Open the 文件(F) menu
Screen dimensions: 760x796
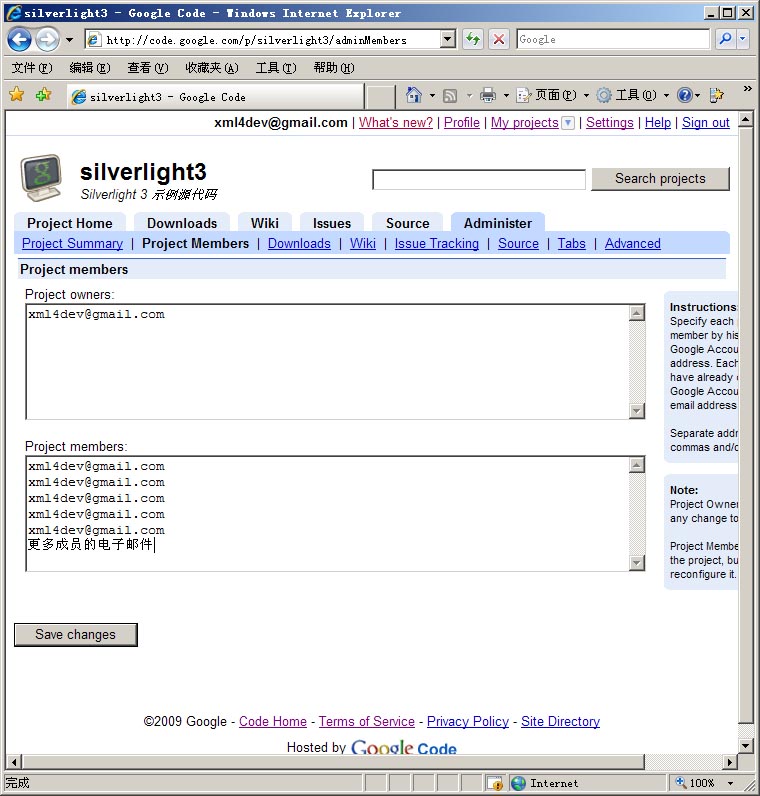click(x=32, y=68)
